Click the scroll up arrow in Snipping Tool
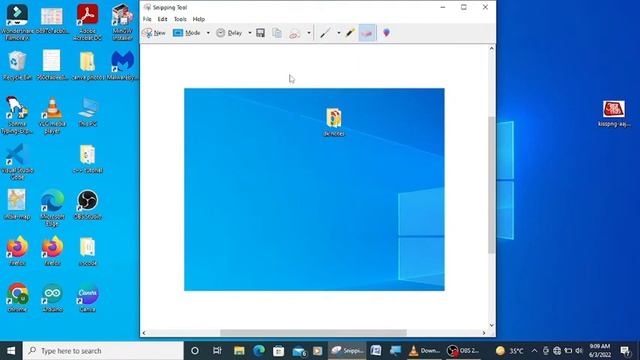640x360 pixels. (x=491, y=48)
